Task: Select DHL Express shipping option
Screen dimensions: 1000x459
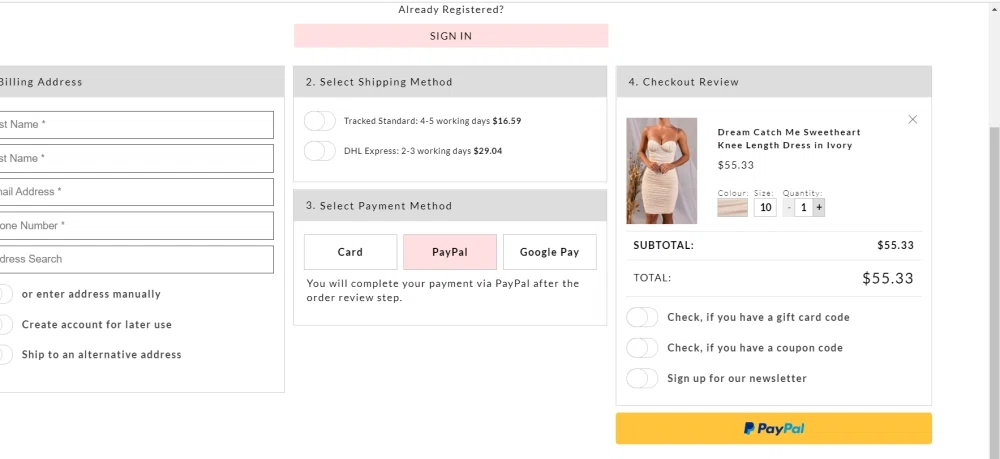Action: click(x=320, y=151)
